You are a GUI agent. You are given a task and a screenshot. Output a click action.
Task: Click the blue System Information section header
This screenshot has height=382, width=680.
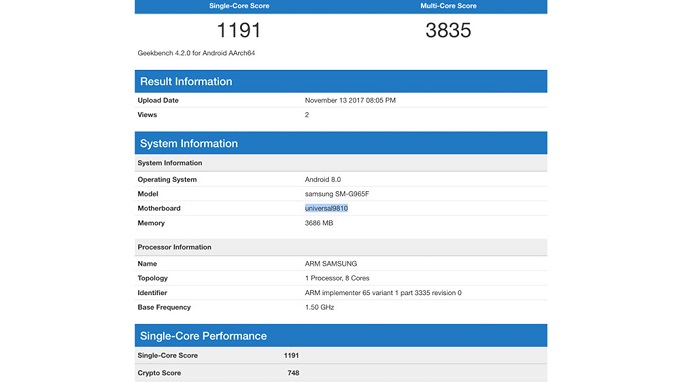(341, 143)
